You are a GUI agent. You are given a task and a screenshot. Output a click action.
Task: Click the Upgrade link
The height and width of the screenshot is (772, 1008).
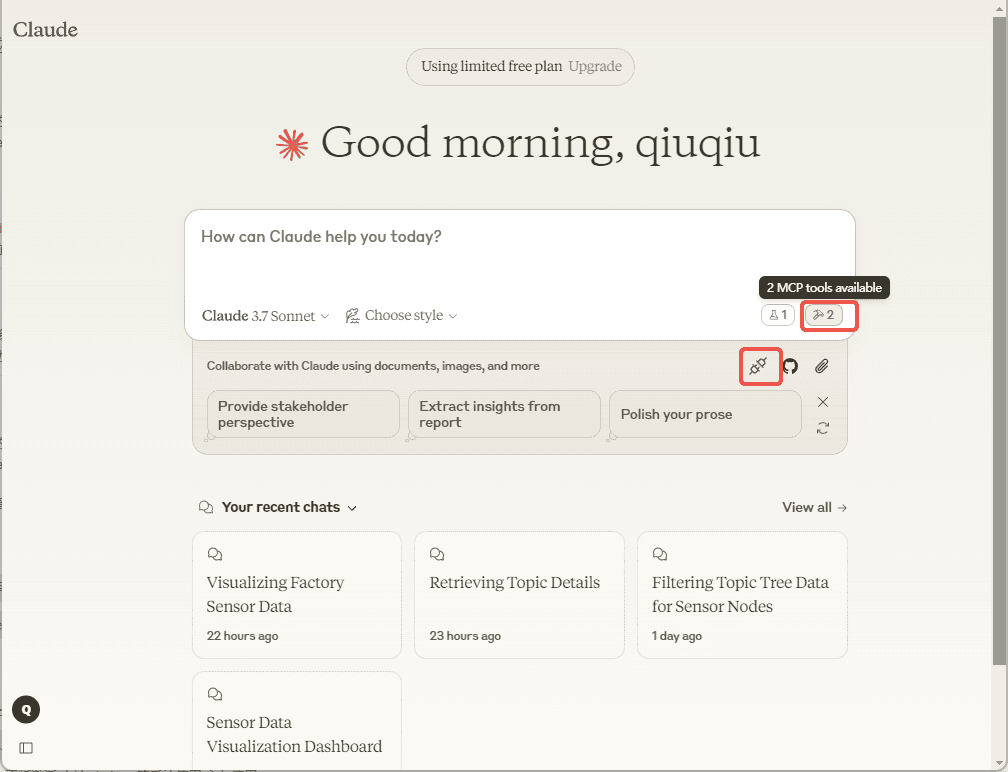coord(595,66)
